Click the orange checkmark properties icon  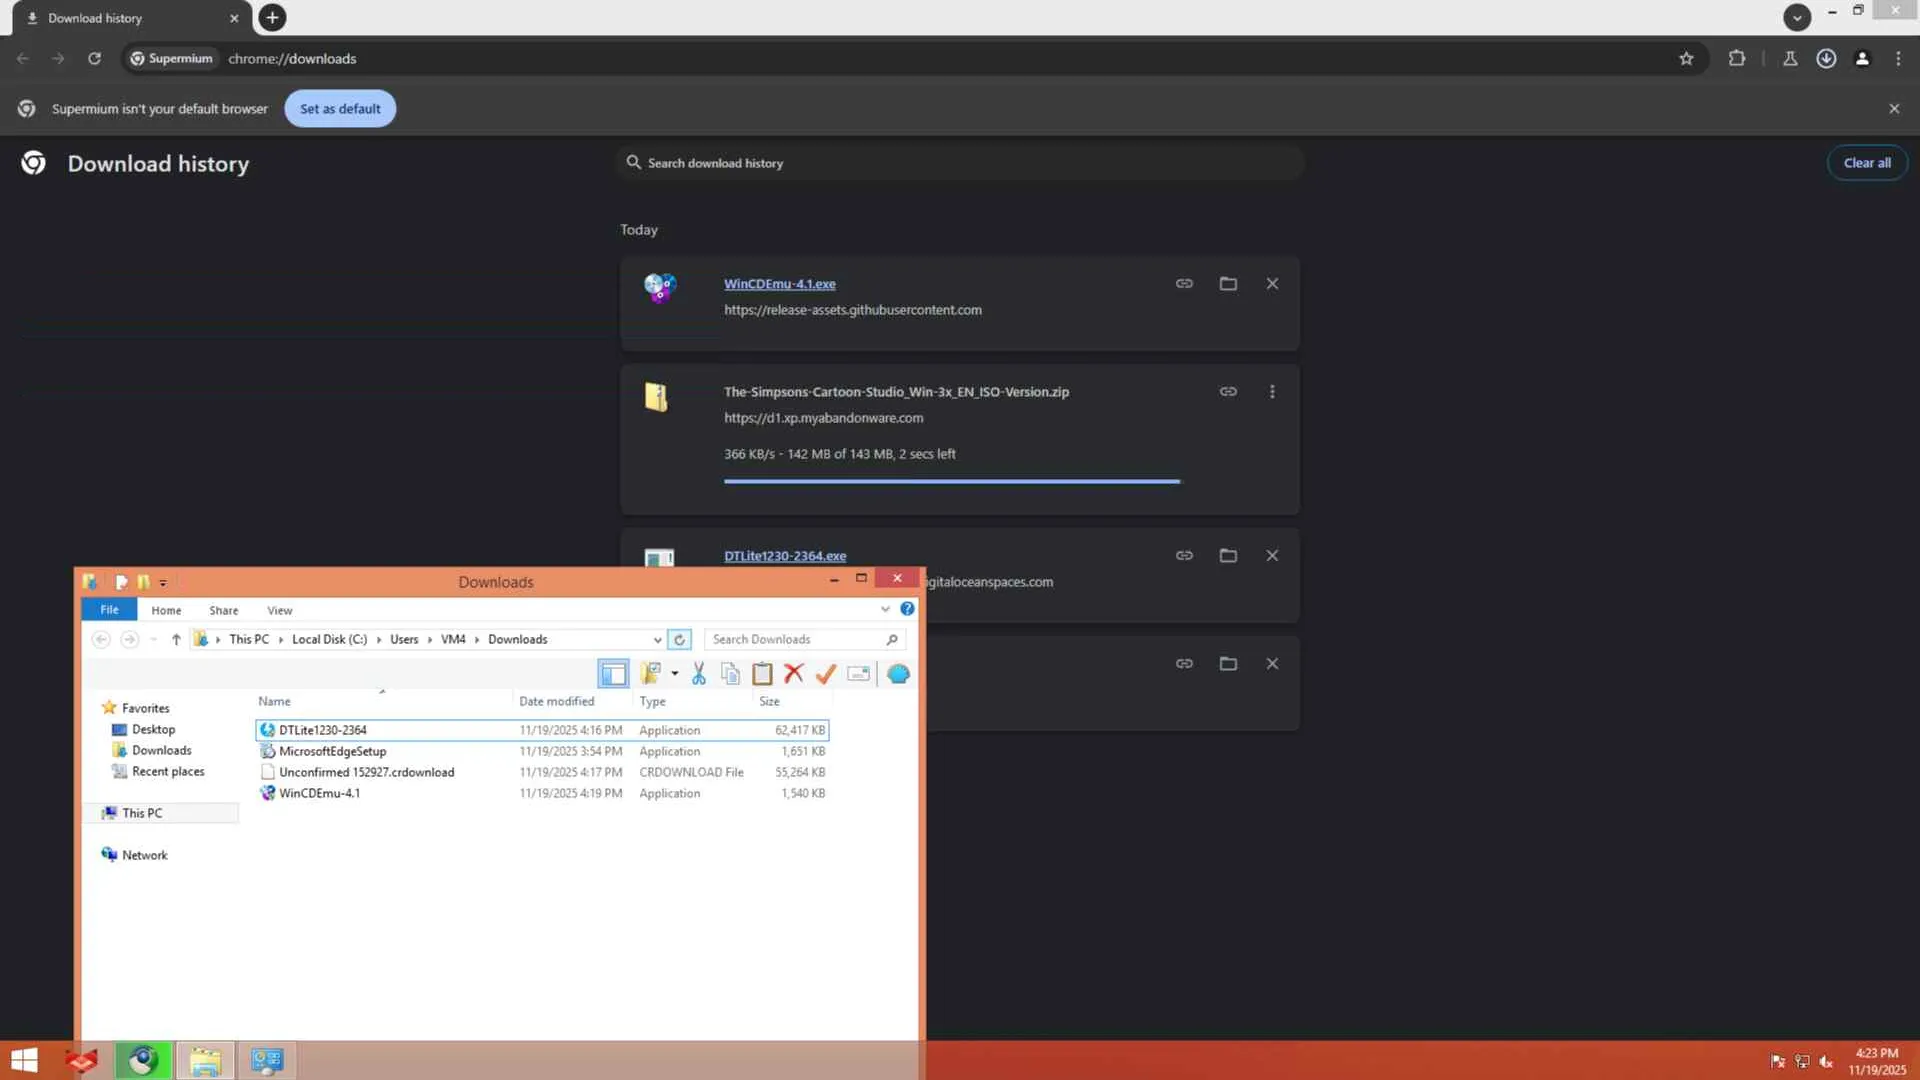[826, 674]
